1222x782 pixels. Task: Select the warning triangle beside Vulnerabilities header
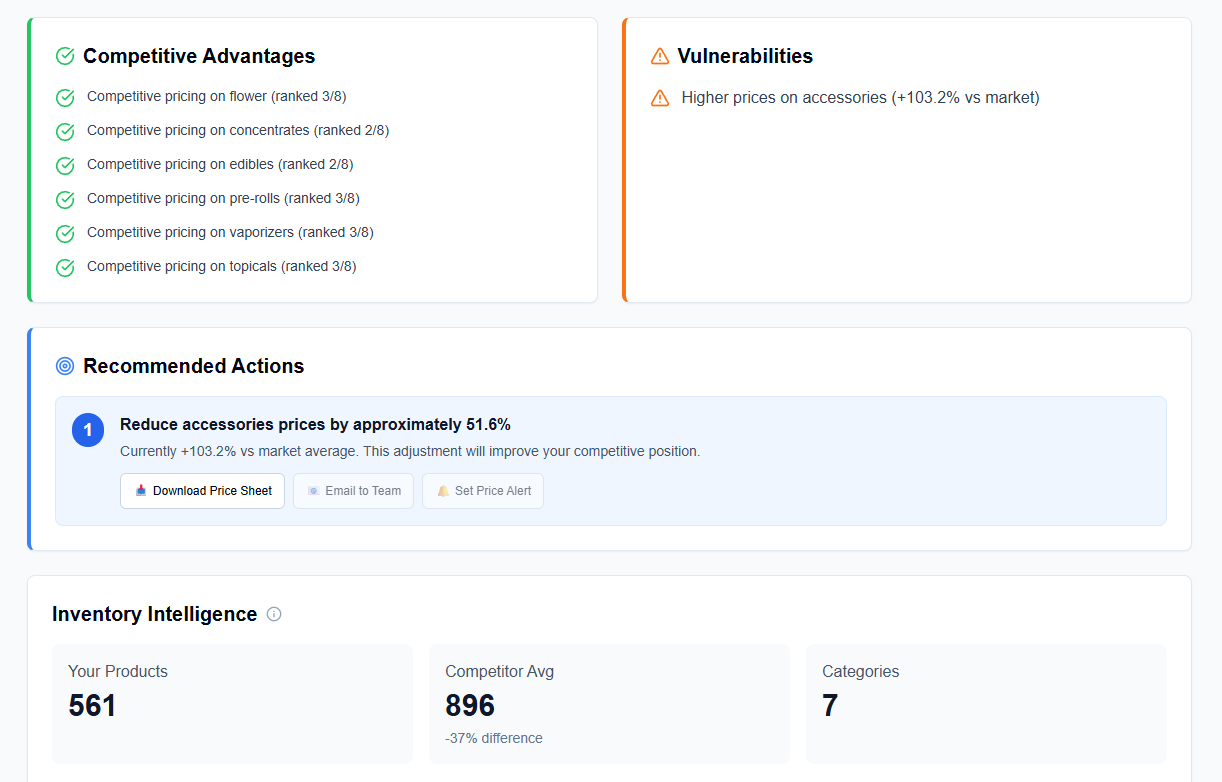(x=660, y=56)
